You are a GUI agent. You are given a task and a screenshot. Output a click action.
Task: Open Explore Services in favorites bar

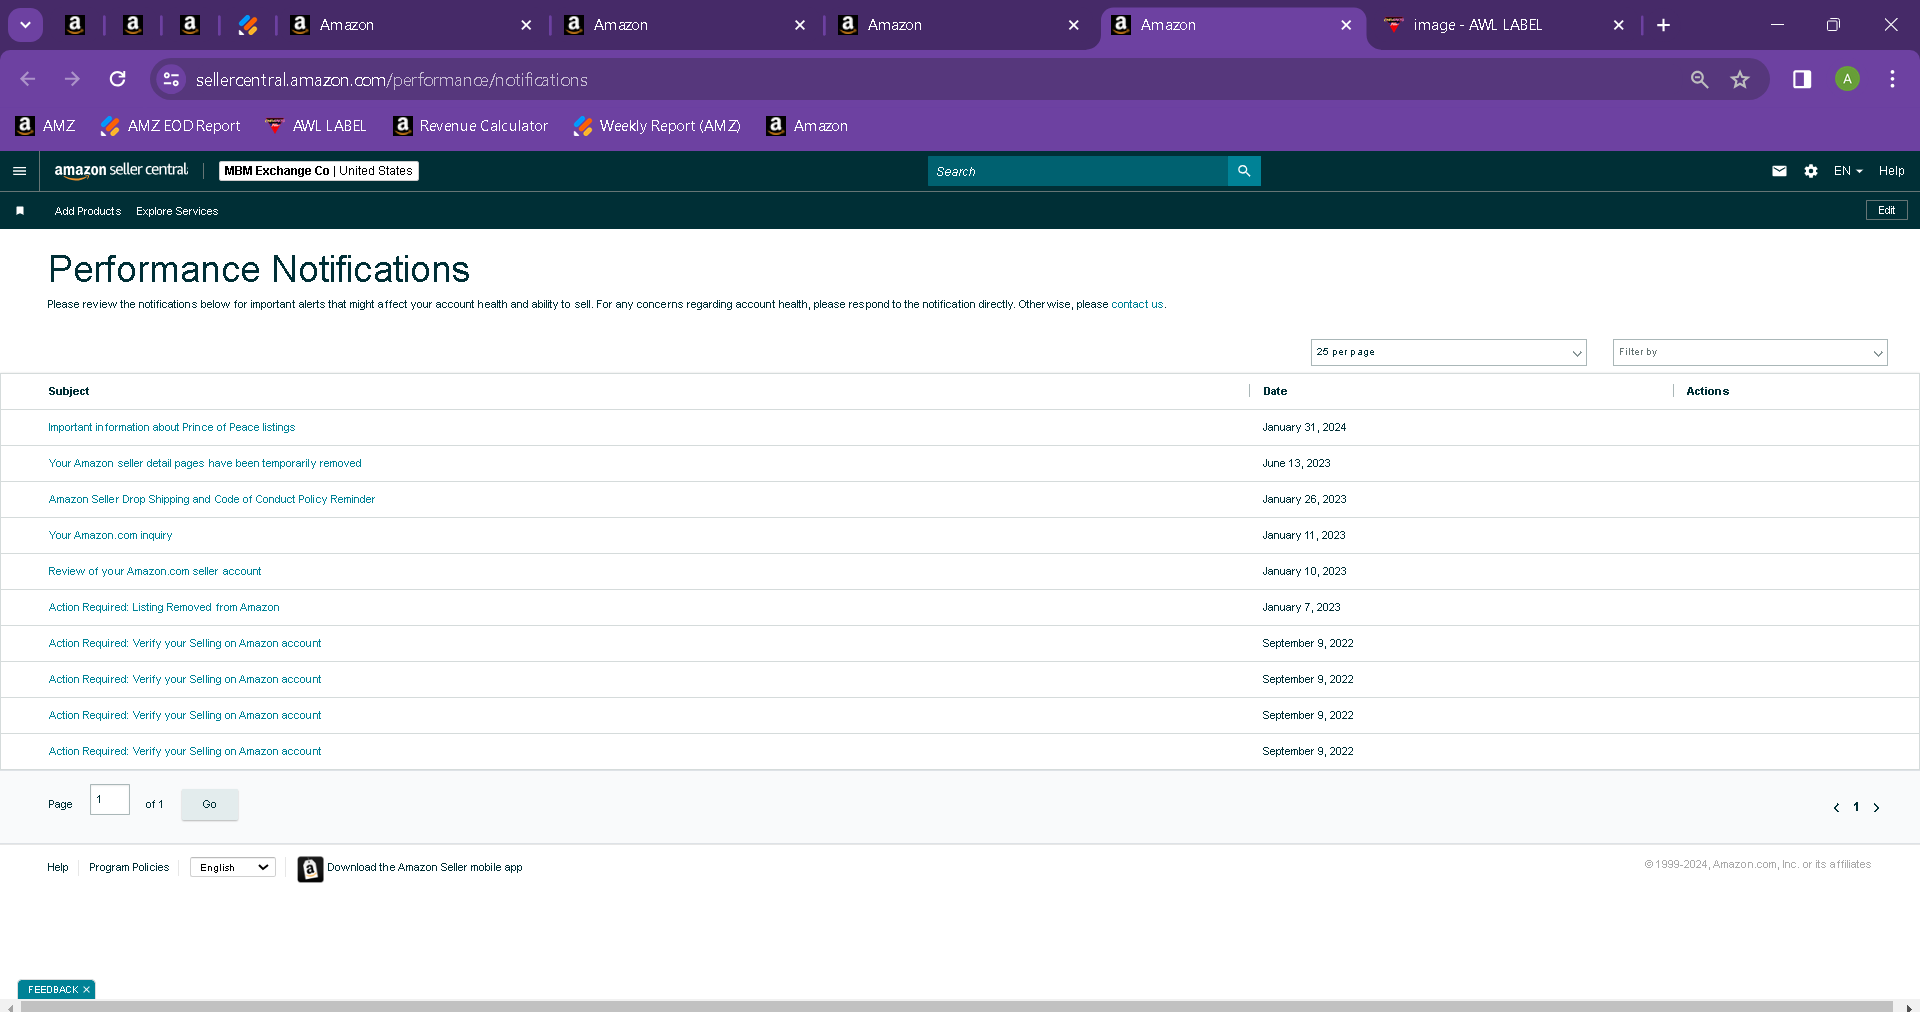pyautogui.click(x=177, y=211)
